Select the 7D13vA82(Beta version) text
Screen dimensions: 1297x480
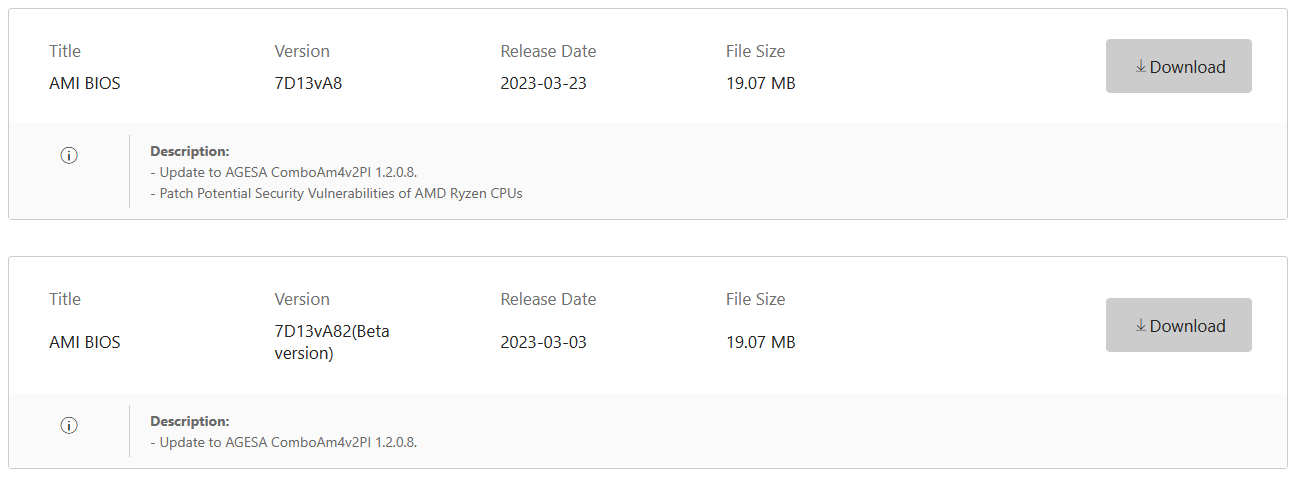coord(332,342)
